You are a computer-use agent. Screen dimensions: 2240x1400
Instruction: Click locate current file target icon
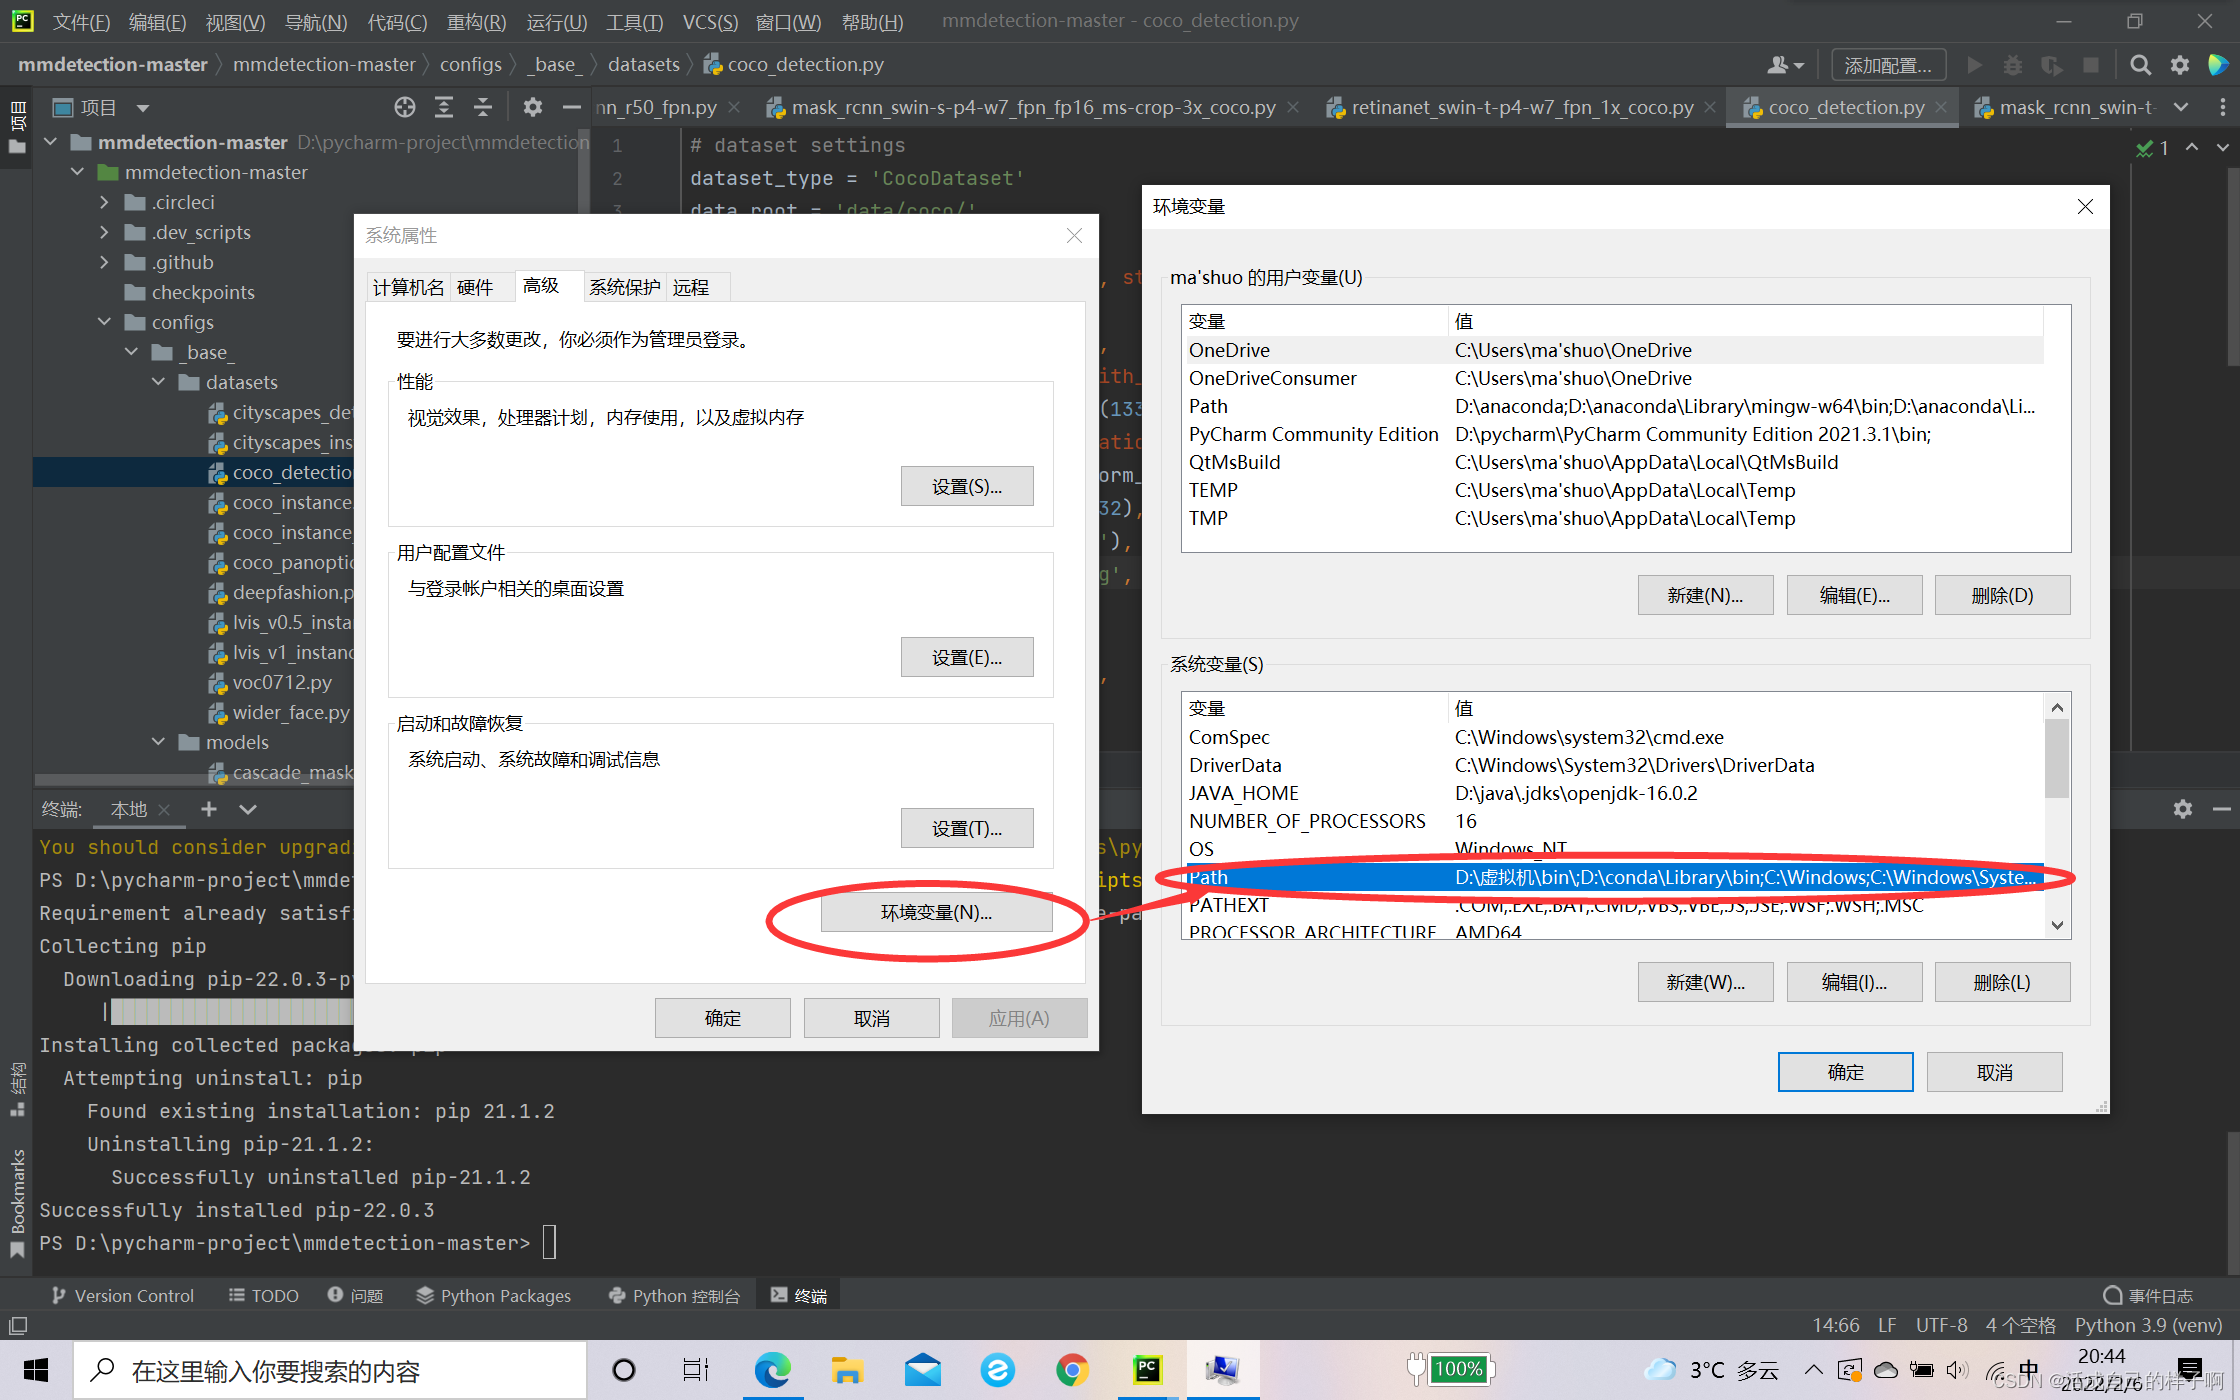click(x=404, y=107)
